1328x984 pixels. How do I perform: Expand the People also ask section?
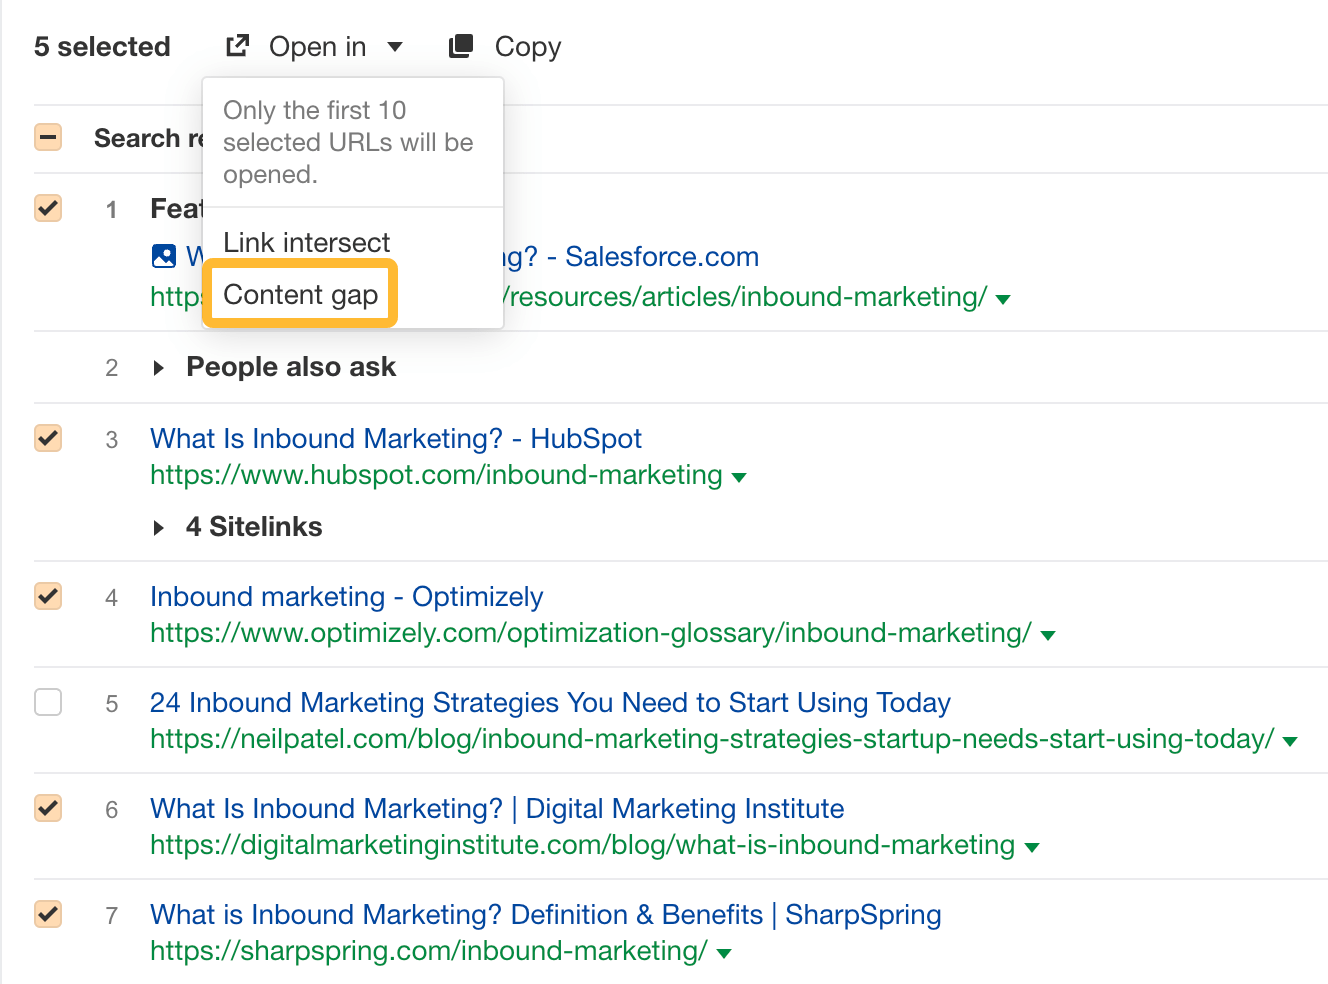[x=159, y=367]
